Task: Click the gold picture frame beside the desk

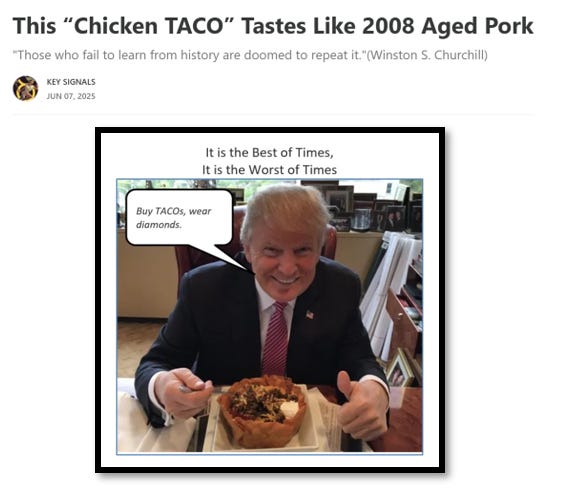Action: (400, 368)
